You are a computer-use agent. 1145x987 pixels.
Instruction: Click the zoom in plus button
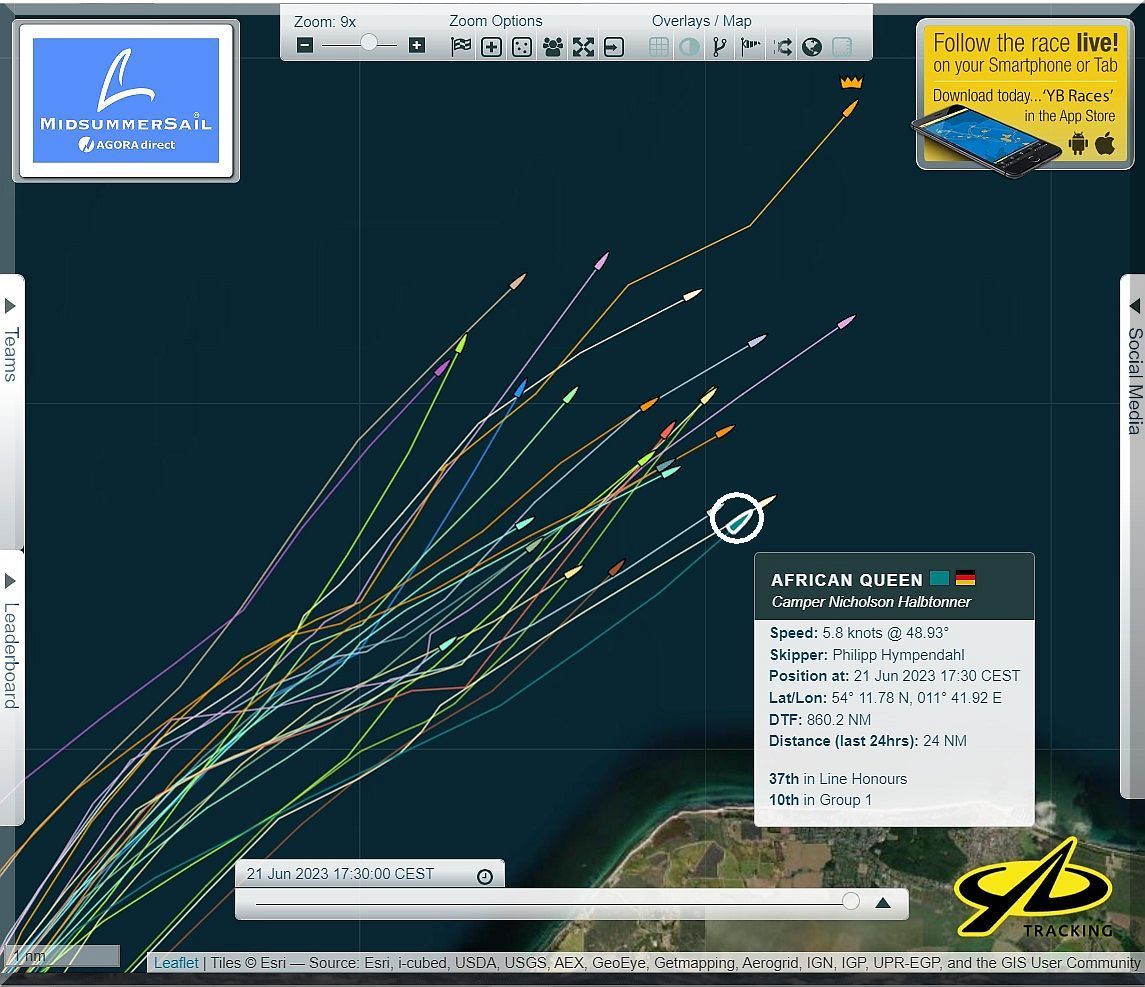pyautogui.click(x=417, y=45)
